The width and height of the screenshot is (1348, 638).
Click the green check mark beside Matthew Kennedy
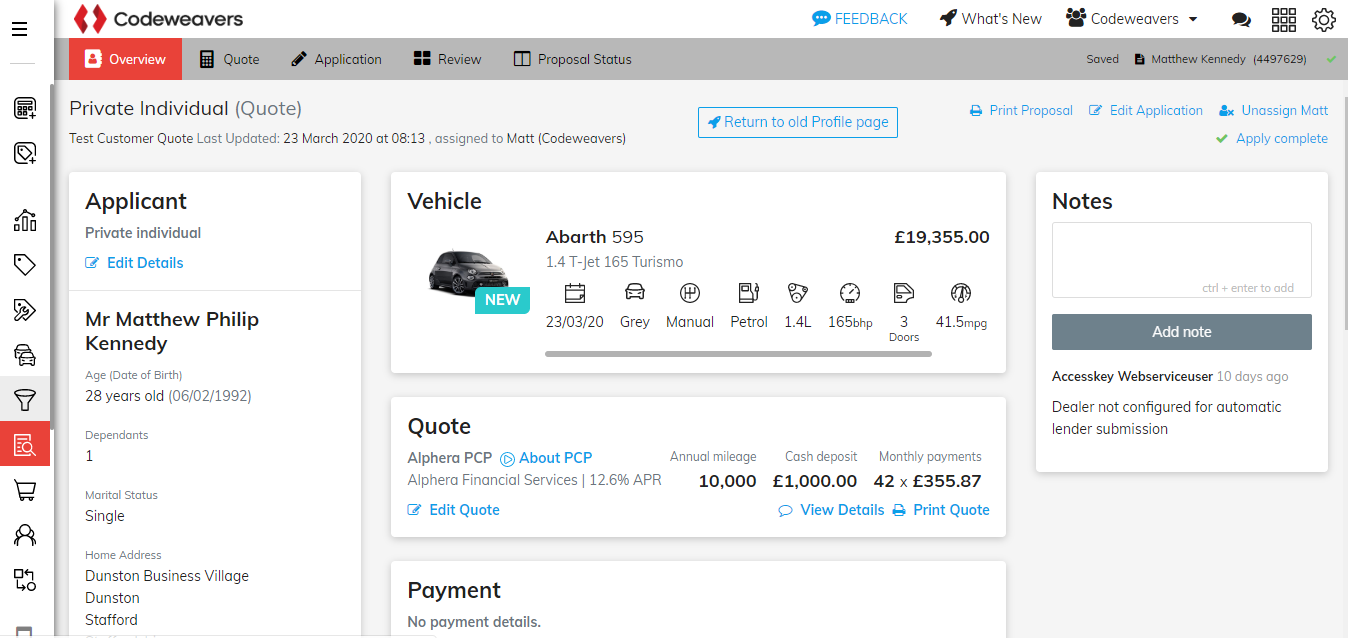tap(1331, 59)
